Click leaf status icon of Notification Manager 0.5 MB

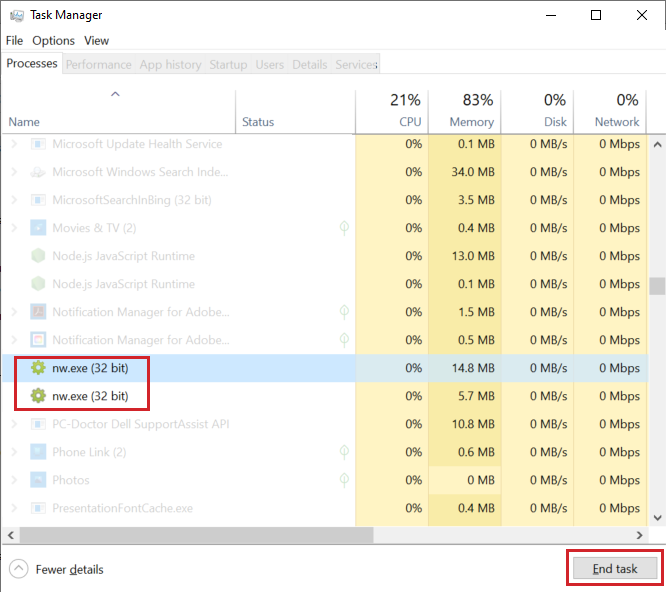point(344,340)
